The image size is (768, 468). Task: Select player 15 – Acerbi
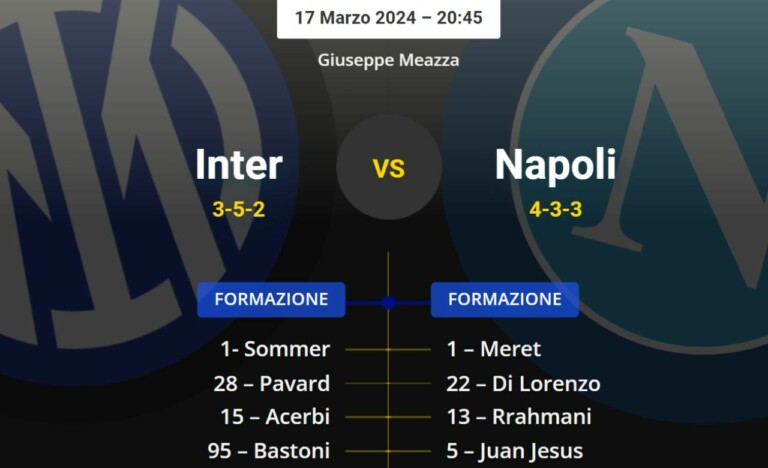point(275,417)
